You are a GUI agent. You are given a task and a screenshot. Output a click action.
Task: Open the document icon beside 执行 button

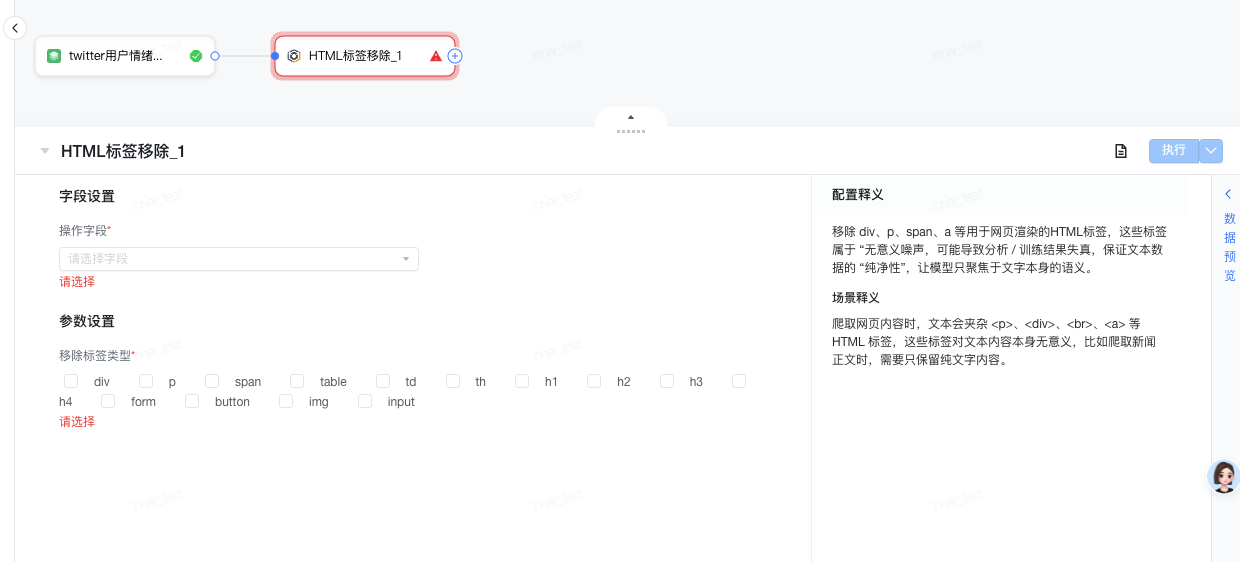pos(1121,151)
